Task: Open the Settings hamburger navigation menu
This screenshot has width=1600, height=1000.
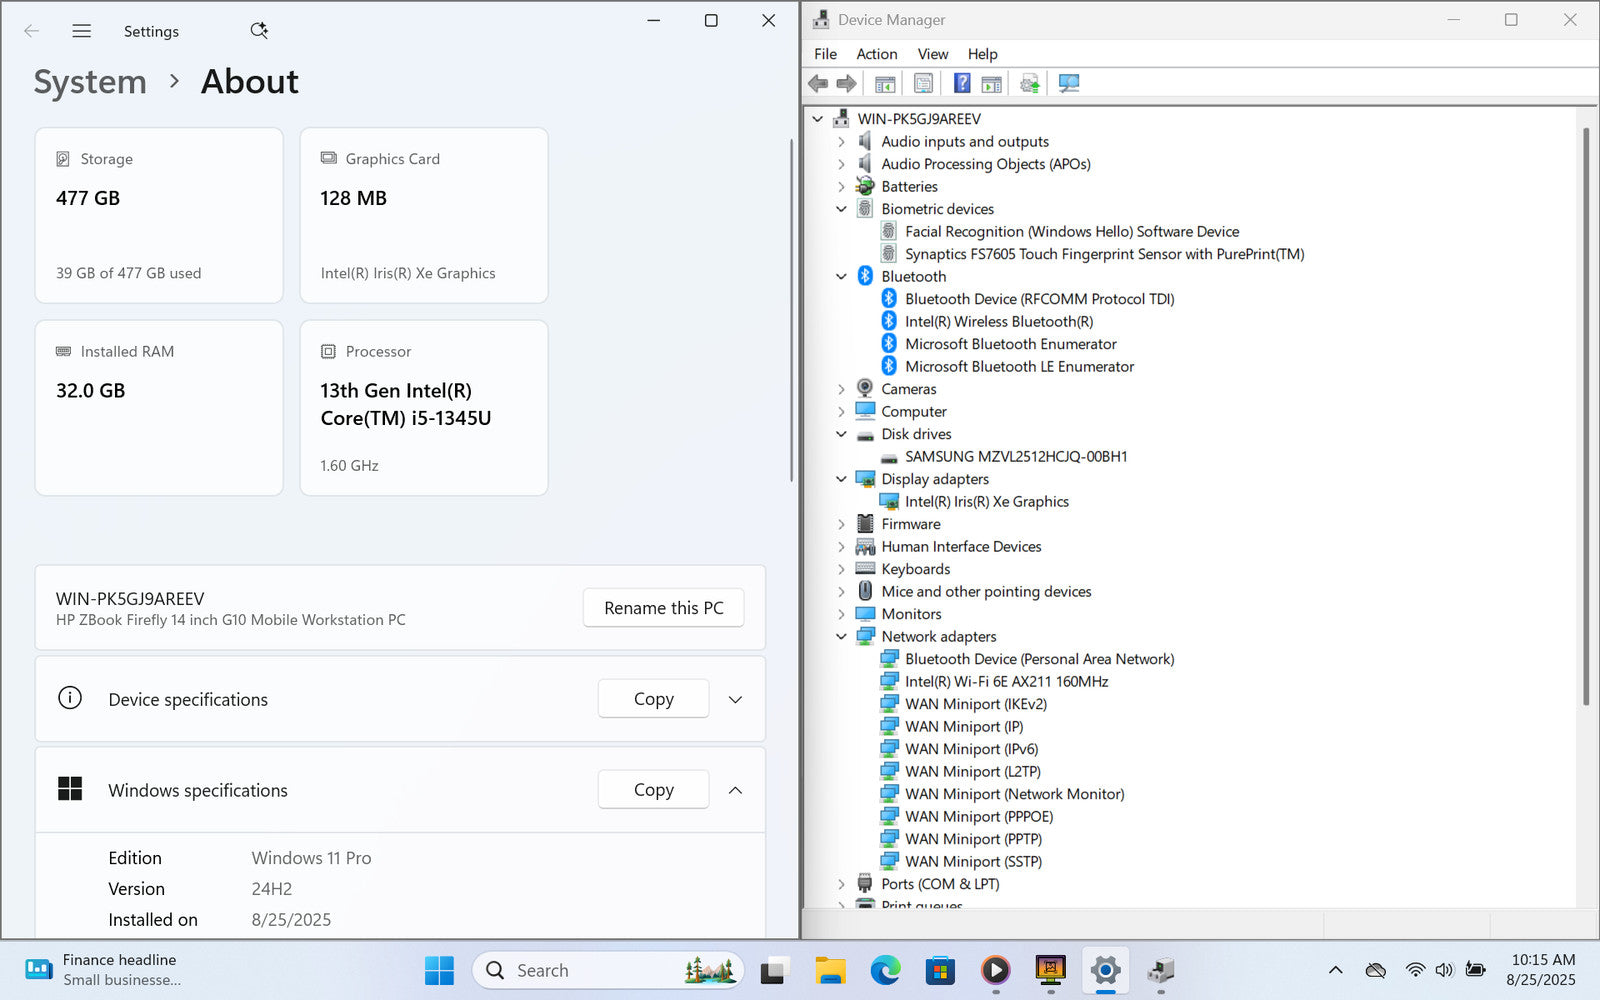Action: pyautogui.click(x=82, y=31)
